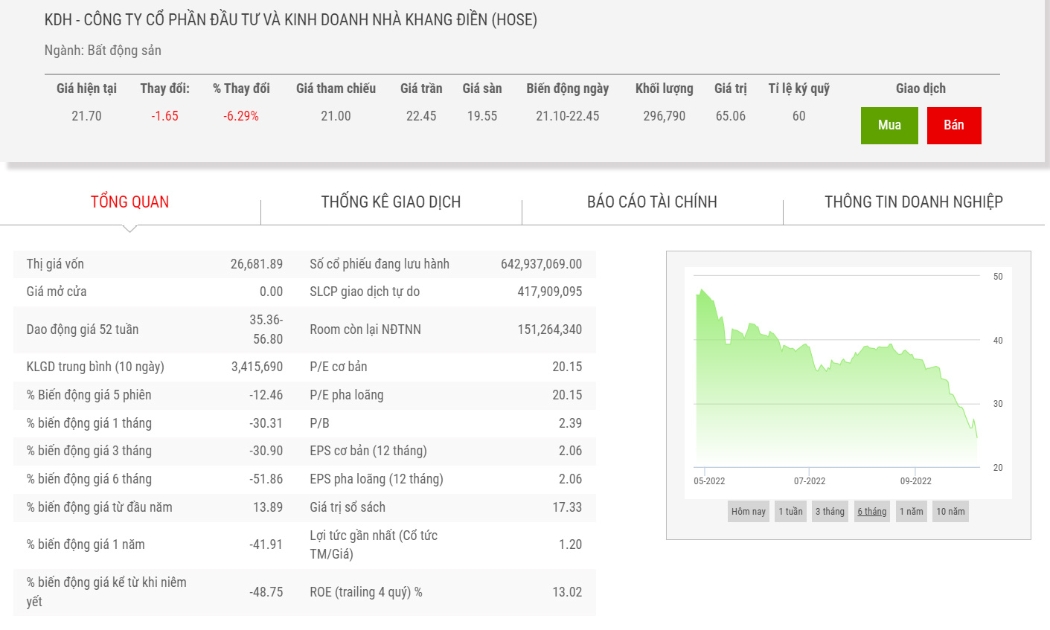Switch to THỐNG KÊ GIAO DỊCH tab
1050x630 pixels.
pos(391,202)
